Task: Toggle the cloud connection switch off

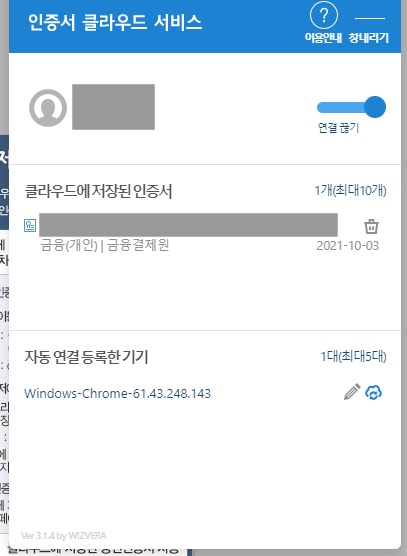Action: coord(351,107)
